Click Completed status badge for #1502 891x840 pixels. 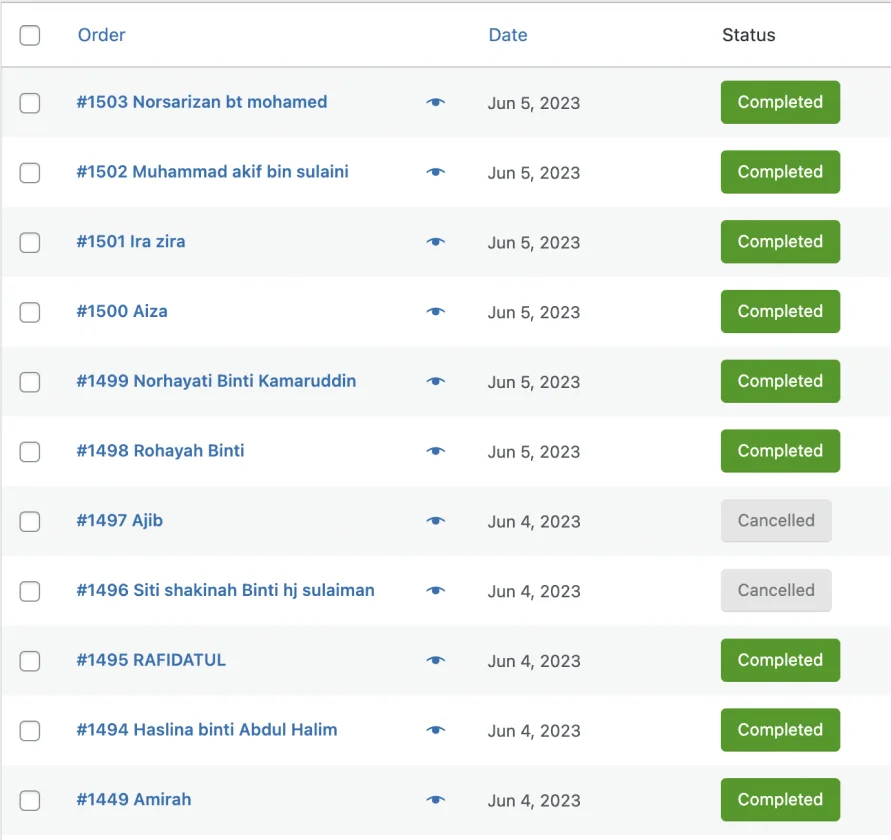coord(780,172)
